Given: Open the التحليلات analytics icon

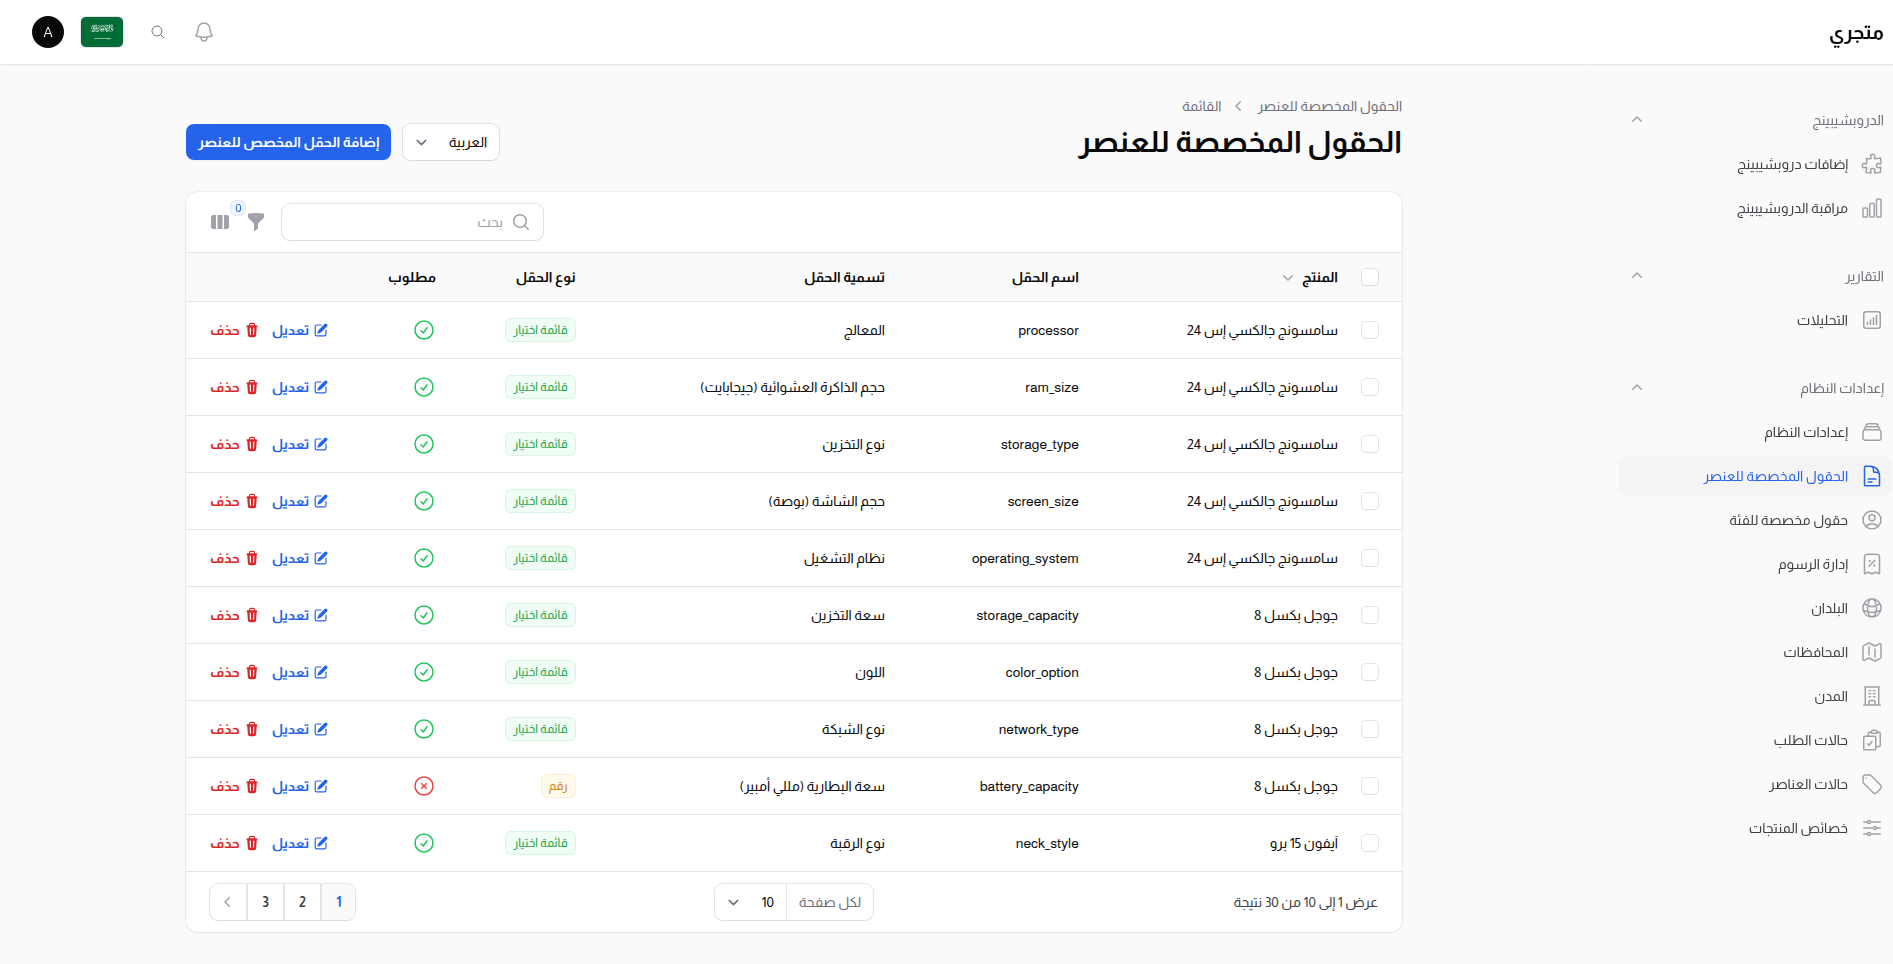Looking at the screenshot, I should click(1872, 320).
